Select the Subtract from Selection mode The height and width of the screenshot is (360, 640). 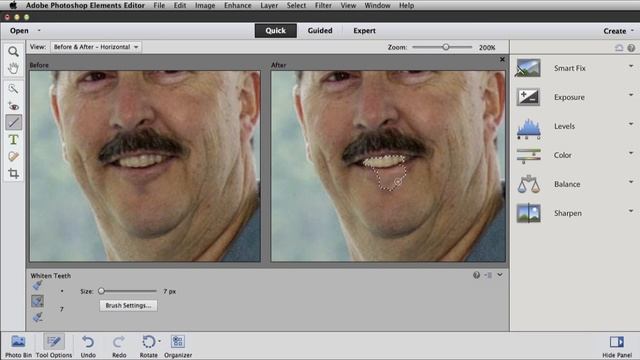coord(37,317)
